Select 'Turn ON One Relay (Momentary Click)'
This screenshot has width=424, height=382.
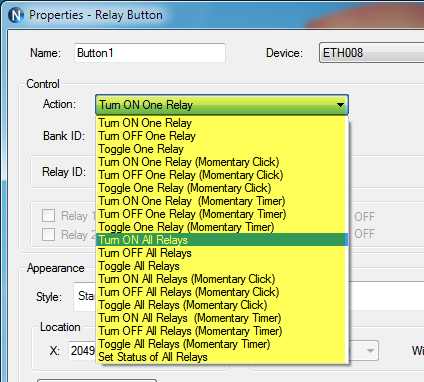pos(222,162)
